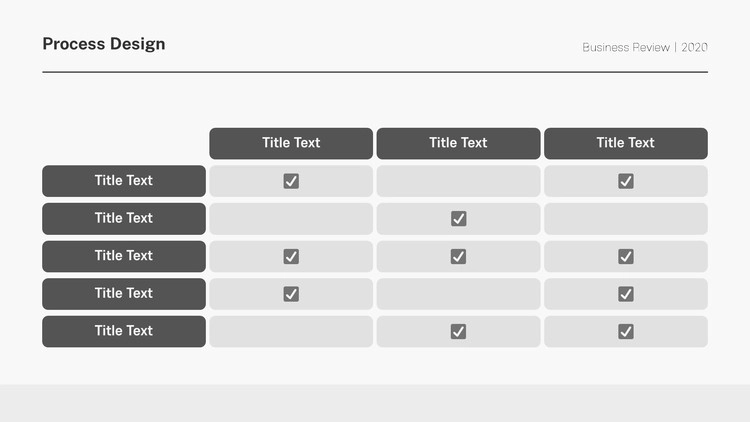Click the Process Design slide title
The image size is (750, 422).
104,44
